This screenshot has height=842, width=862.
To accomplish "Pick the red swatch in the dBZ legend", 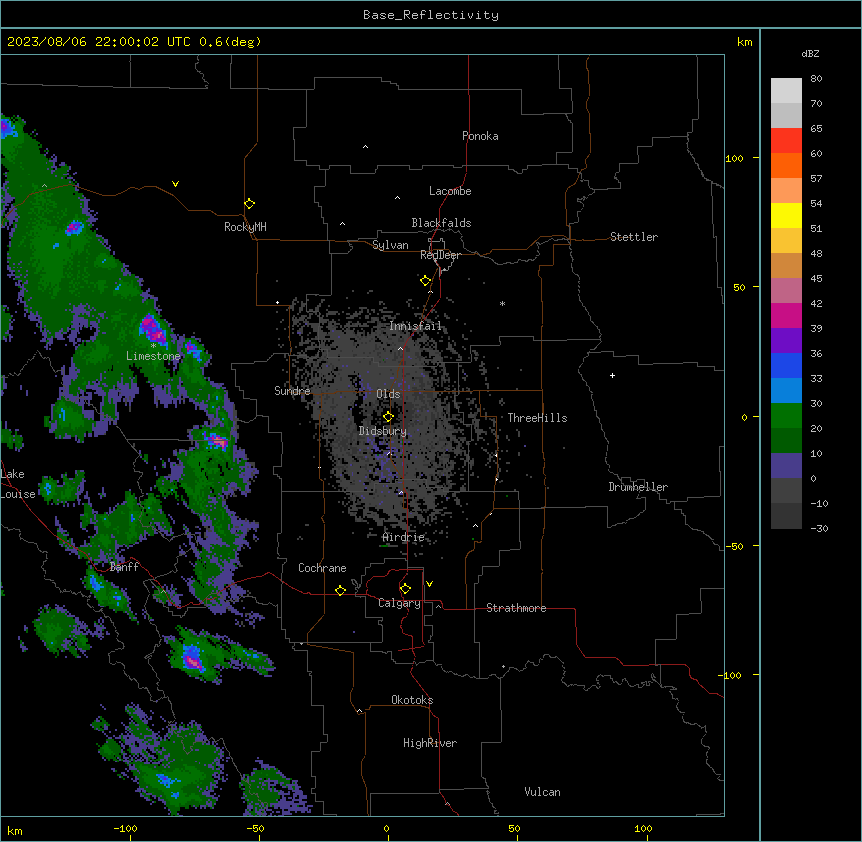I will pos(786,141).
